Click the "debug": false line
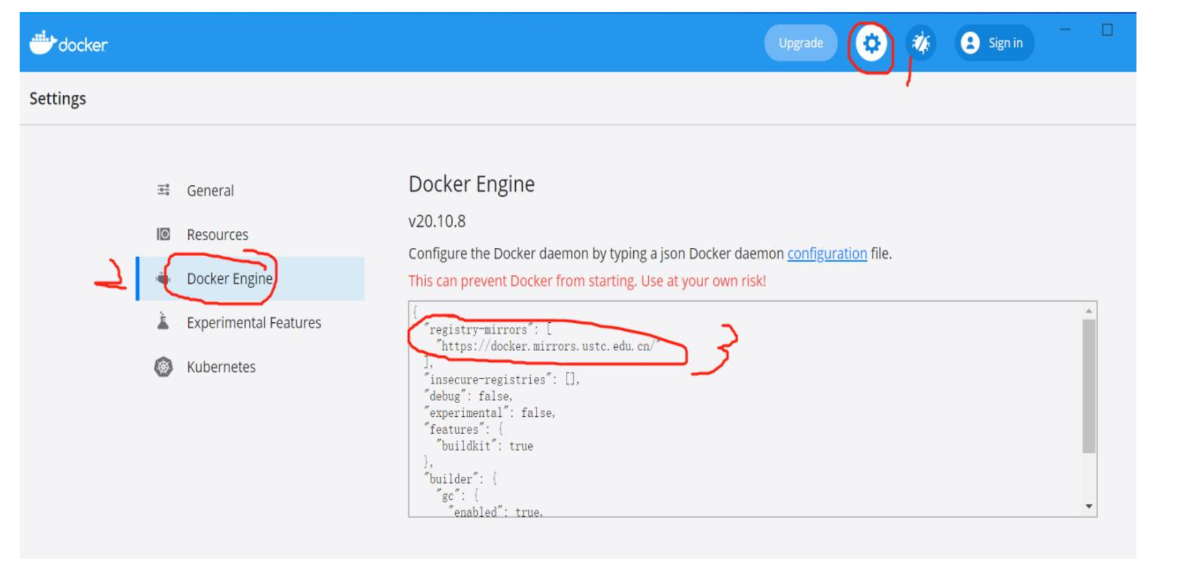This screenshot has width=1183, height=576. tap(469, 396)
